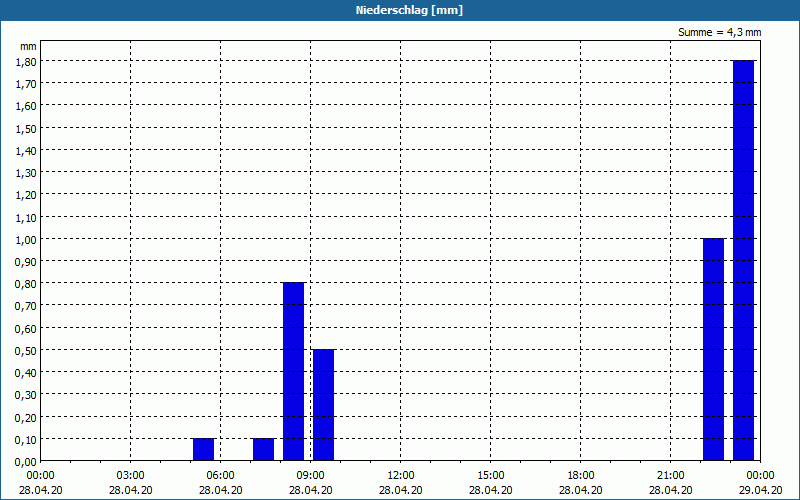This screenshot has height=500, width=800.
Task: Click the 0,10 mm bar after 06:00
Action: (x=263, y=449)
